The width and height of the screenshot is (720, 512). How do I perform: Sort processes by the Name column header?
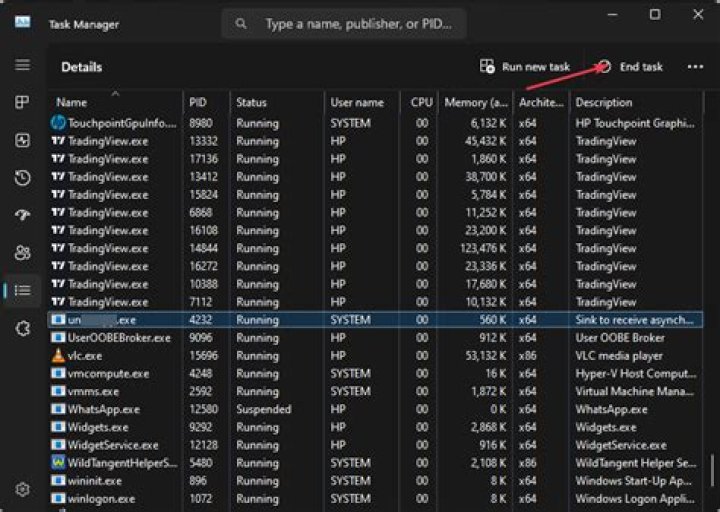72,102
